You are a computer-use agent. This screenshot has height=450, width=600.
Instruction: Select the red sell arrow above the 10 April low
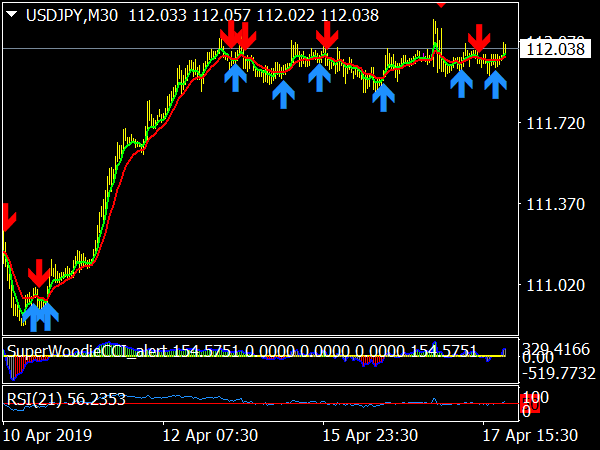(x=39, y=273)
